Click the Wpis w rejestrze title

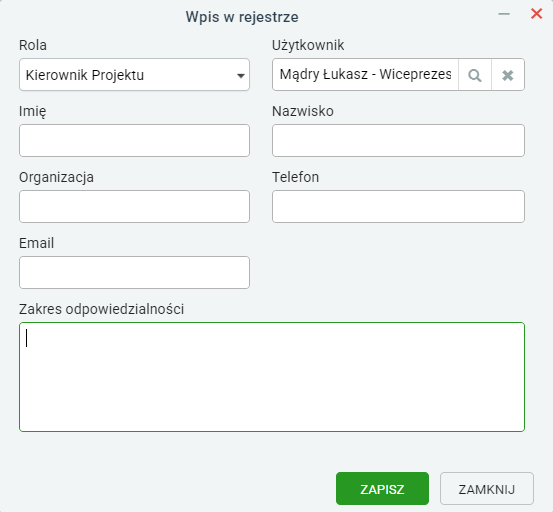point(242,17)
